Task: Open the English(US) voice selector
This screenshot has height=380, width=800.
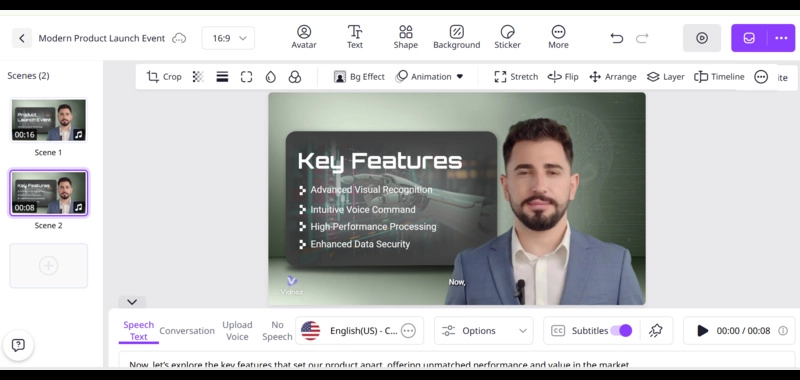Action: 359,331
